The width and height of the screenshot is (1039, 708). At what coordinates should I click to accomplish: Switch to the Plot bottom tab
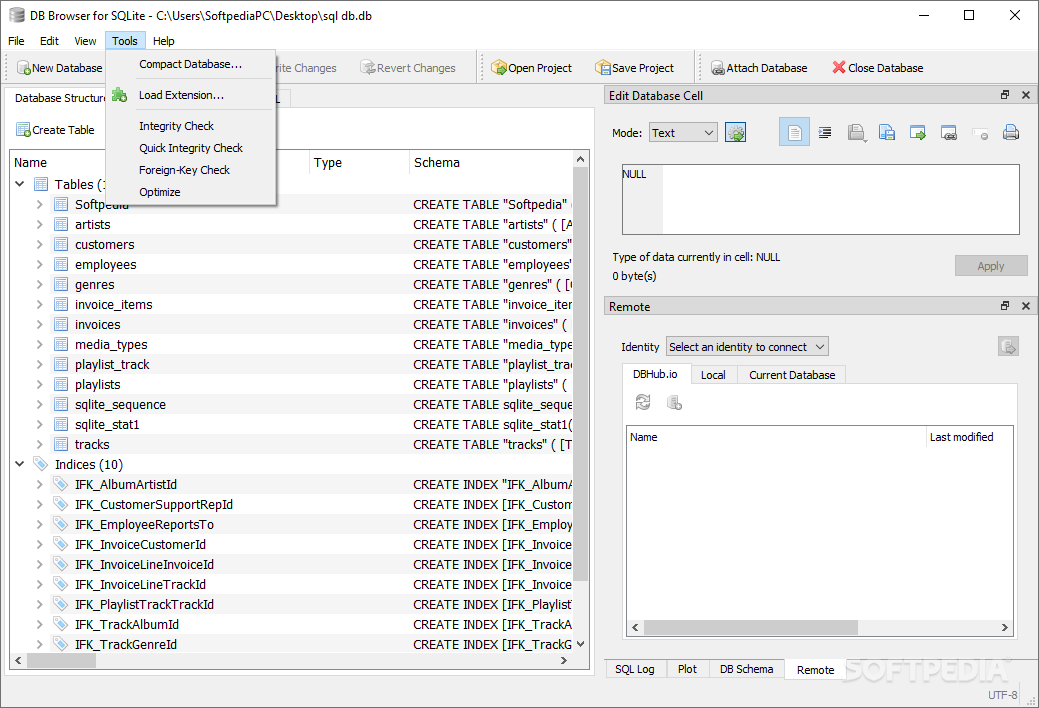click(687, 669)
